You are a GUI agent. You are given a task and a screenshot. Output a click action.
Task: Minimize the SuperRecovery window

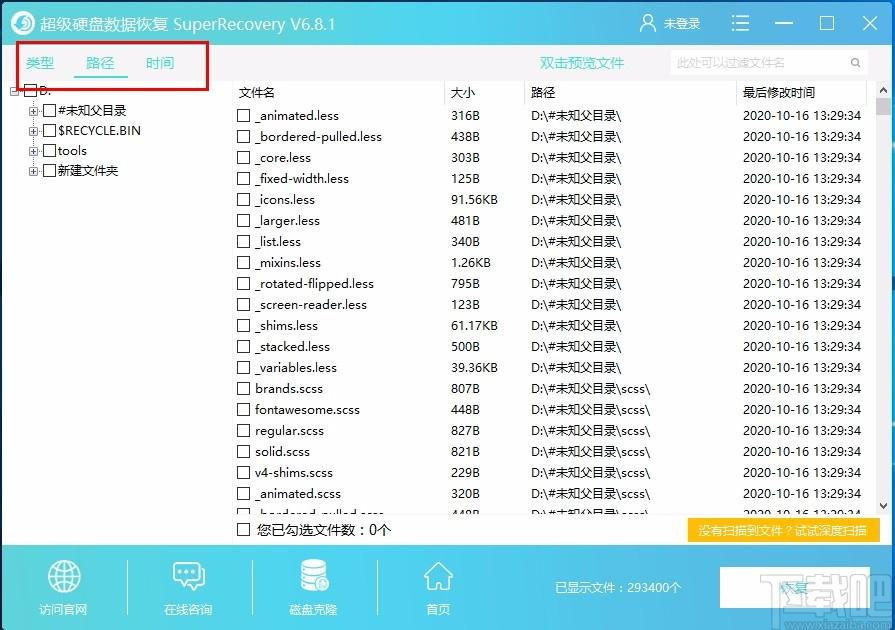click(x=783, y=23)
